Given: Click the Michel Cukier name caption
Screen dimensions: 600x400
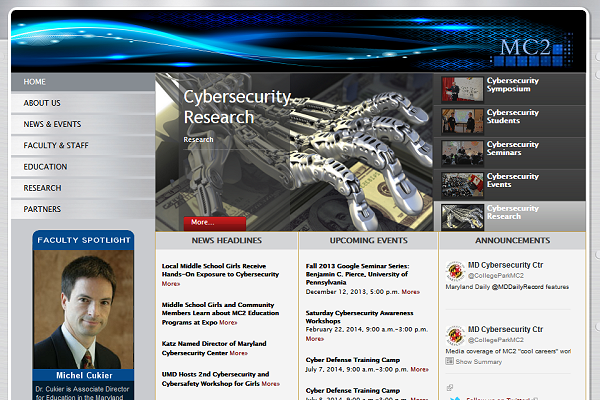Looking at the screenshot, I should (x=84, y=376).
